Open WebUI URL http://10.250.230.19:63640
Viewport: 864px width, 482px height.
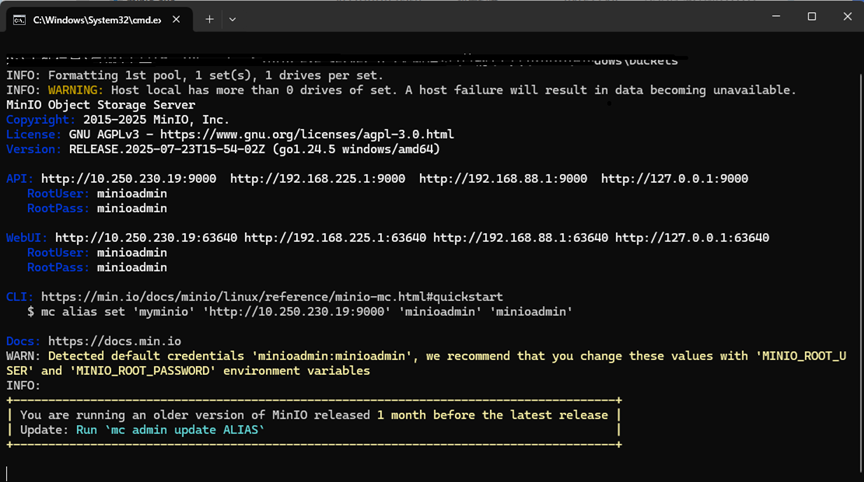point(146,237)
